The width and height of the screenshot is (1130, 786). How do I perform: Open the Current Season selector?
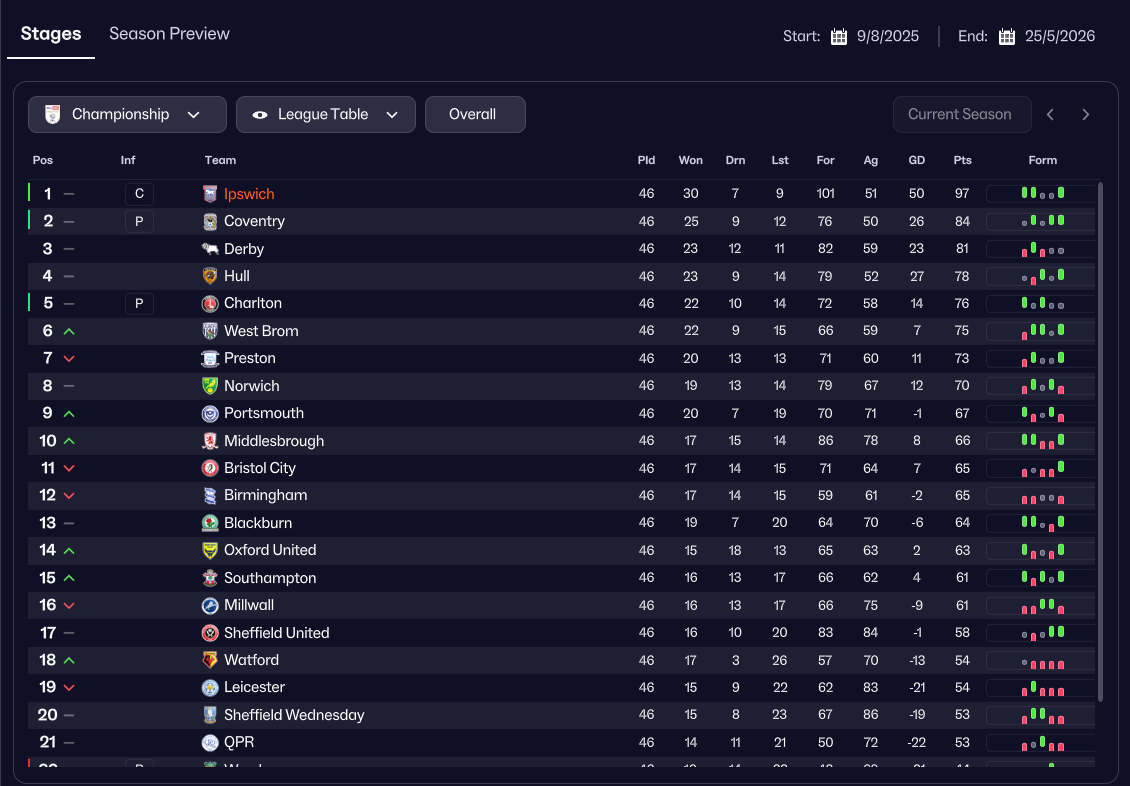(x=959, y=115)
